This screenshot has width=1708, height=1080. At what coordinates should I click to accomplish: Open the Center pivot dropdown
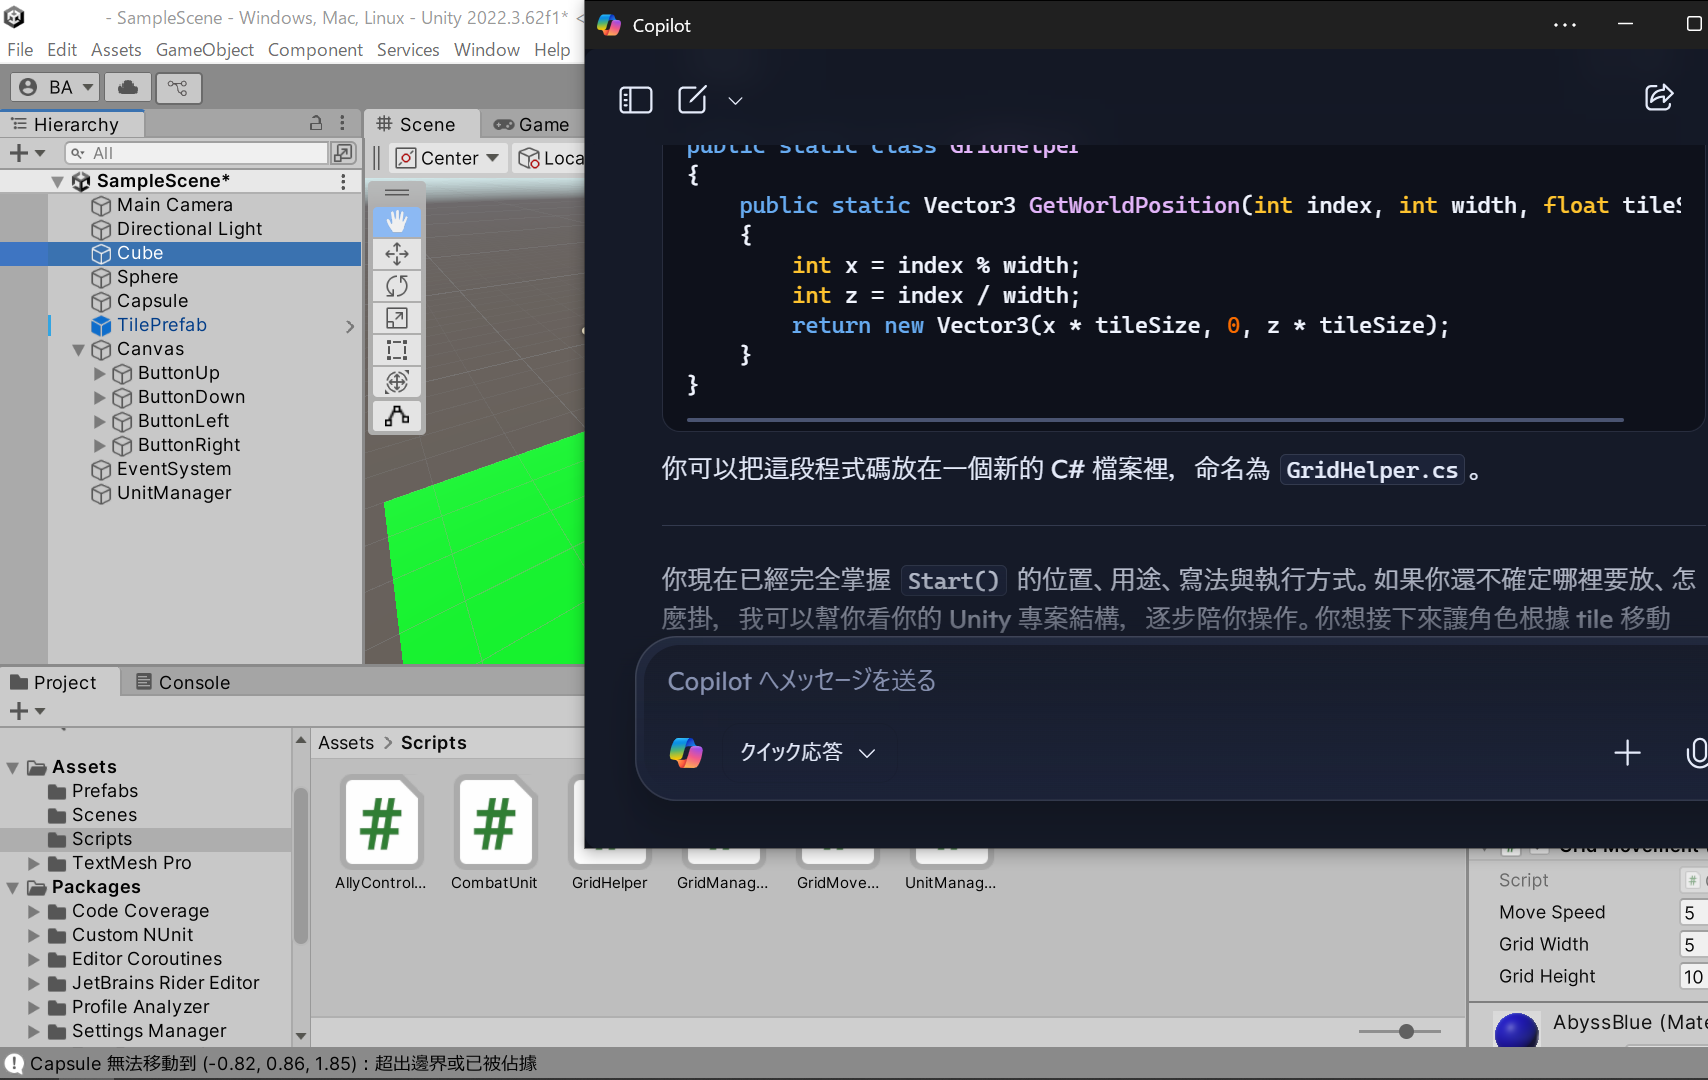[447, 158]
